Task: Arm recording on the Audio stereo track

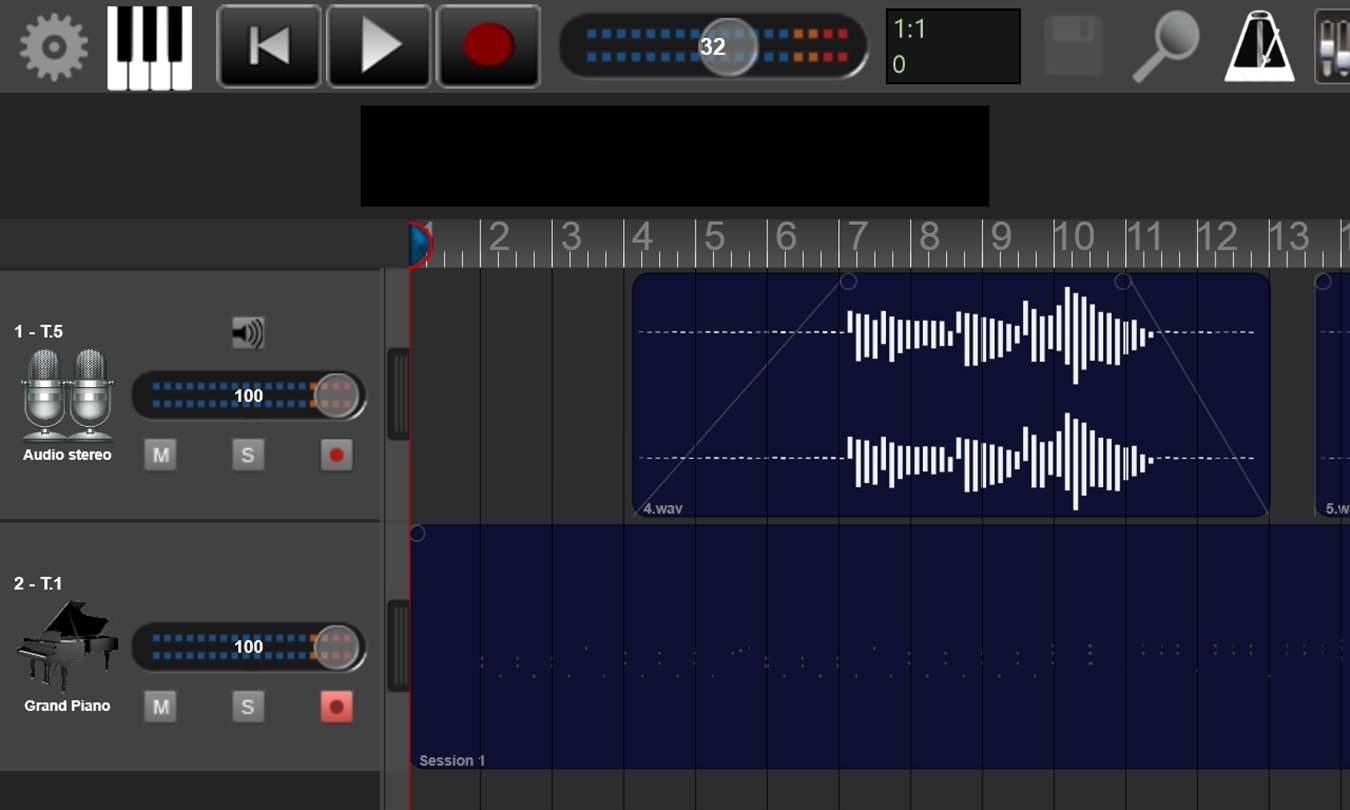Action: tap(336, 455)
